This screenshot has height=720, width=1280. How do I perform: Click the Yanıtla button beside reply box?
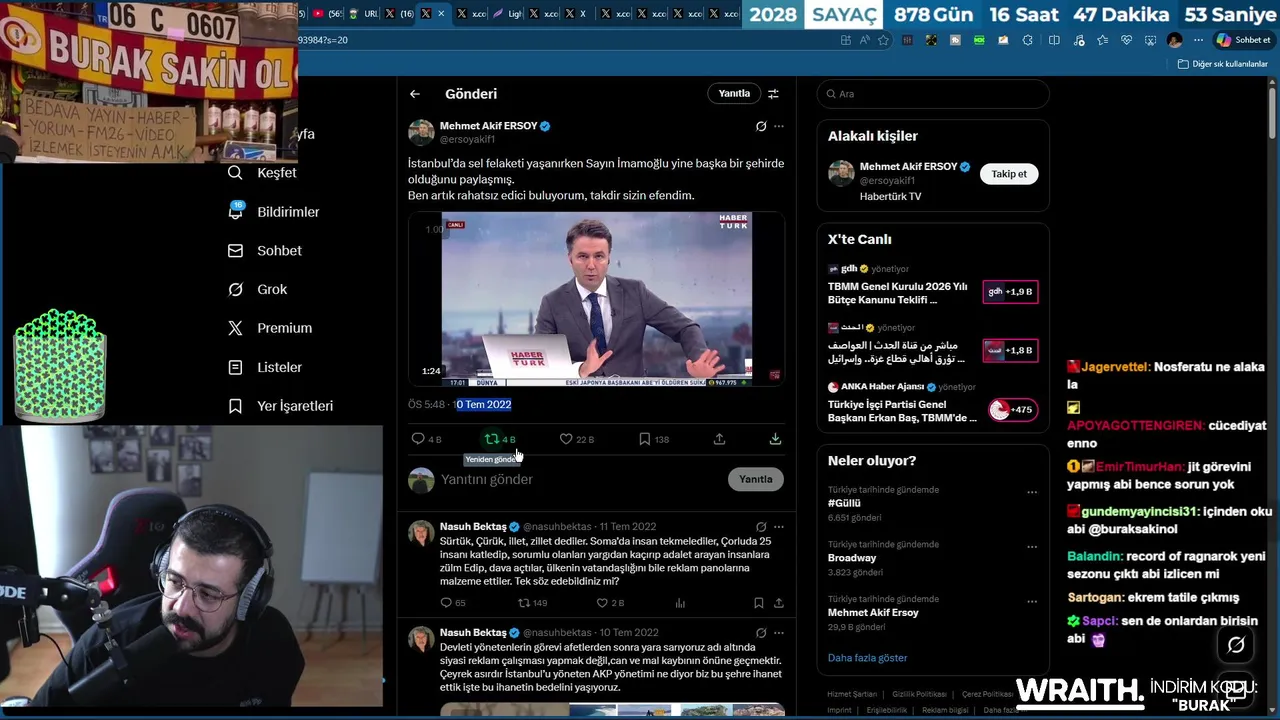756,479
